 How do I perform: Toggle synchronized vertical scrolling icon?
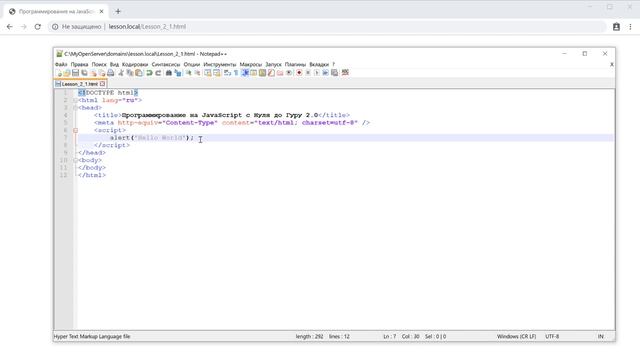point(207,73)
